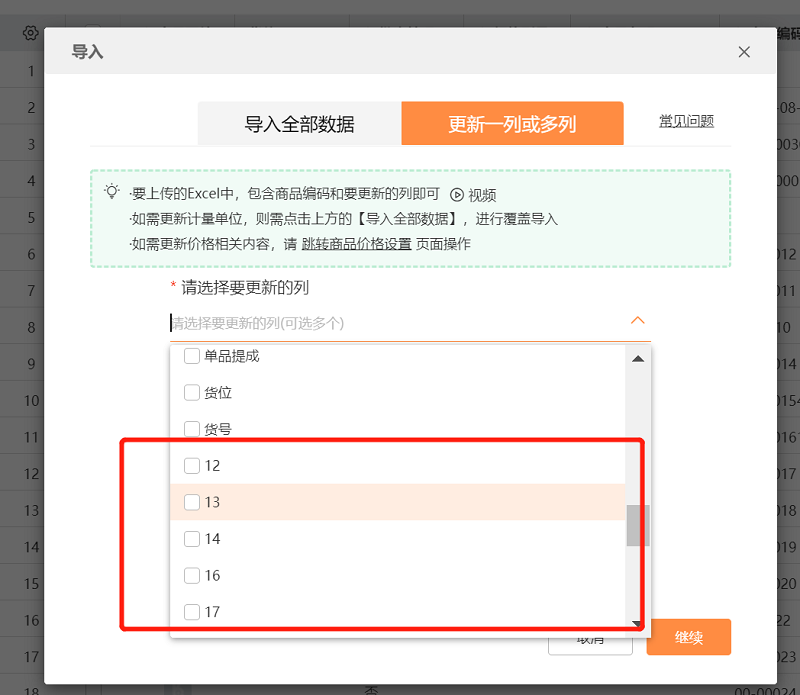Screen dimensions: 800x695
Task: Click the dropdown list scrollbar thumb
Action: coord(638,526)
